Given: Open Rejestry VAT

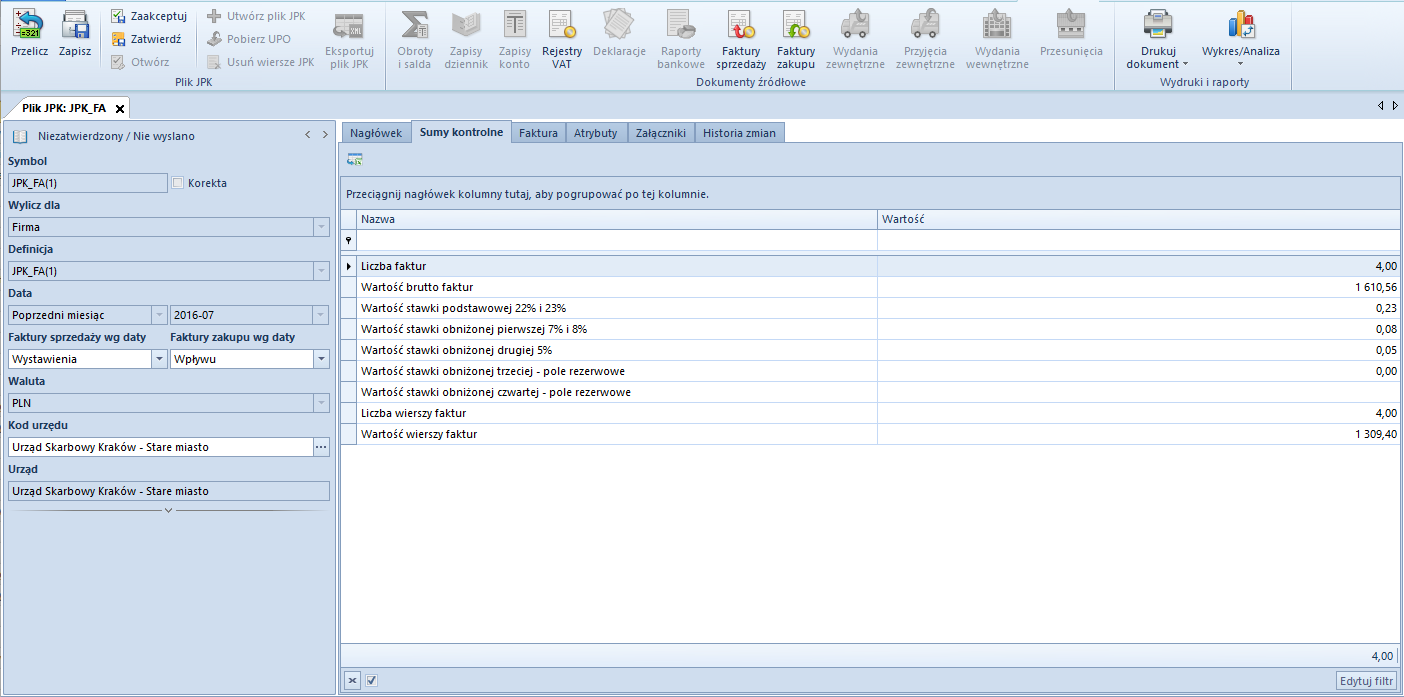Looking at the screenshot, I should pyautogui.click(x=562, y=40).
